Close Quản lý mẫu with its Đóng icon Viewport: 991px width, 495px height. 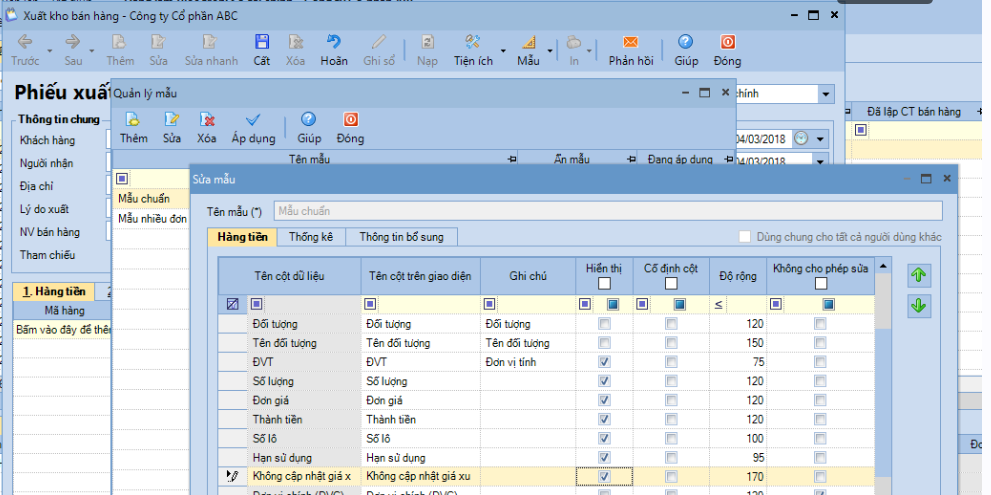click(350, 119)
